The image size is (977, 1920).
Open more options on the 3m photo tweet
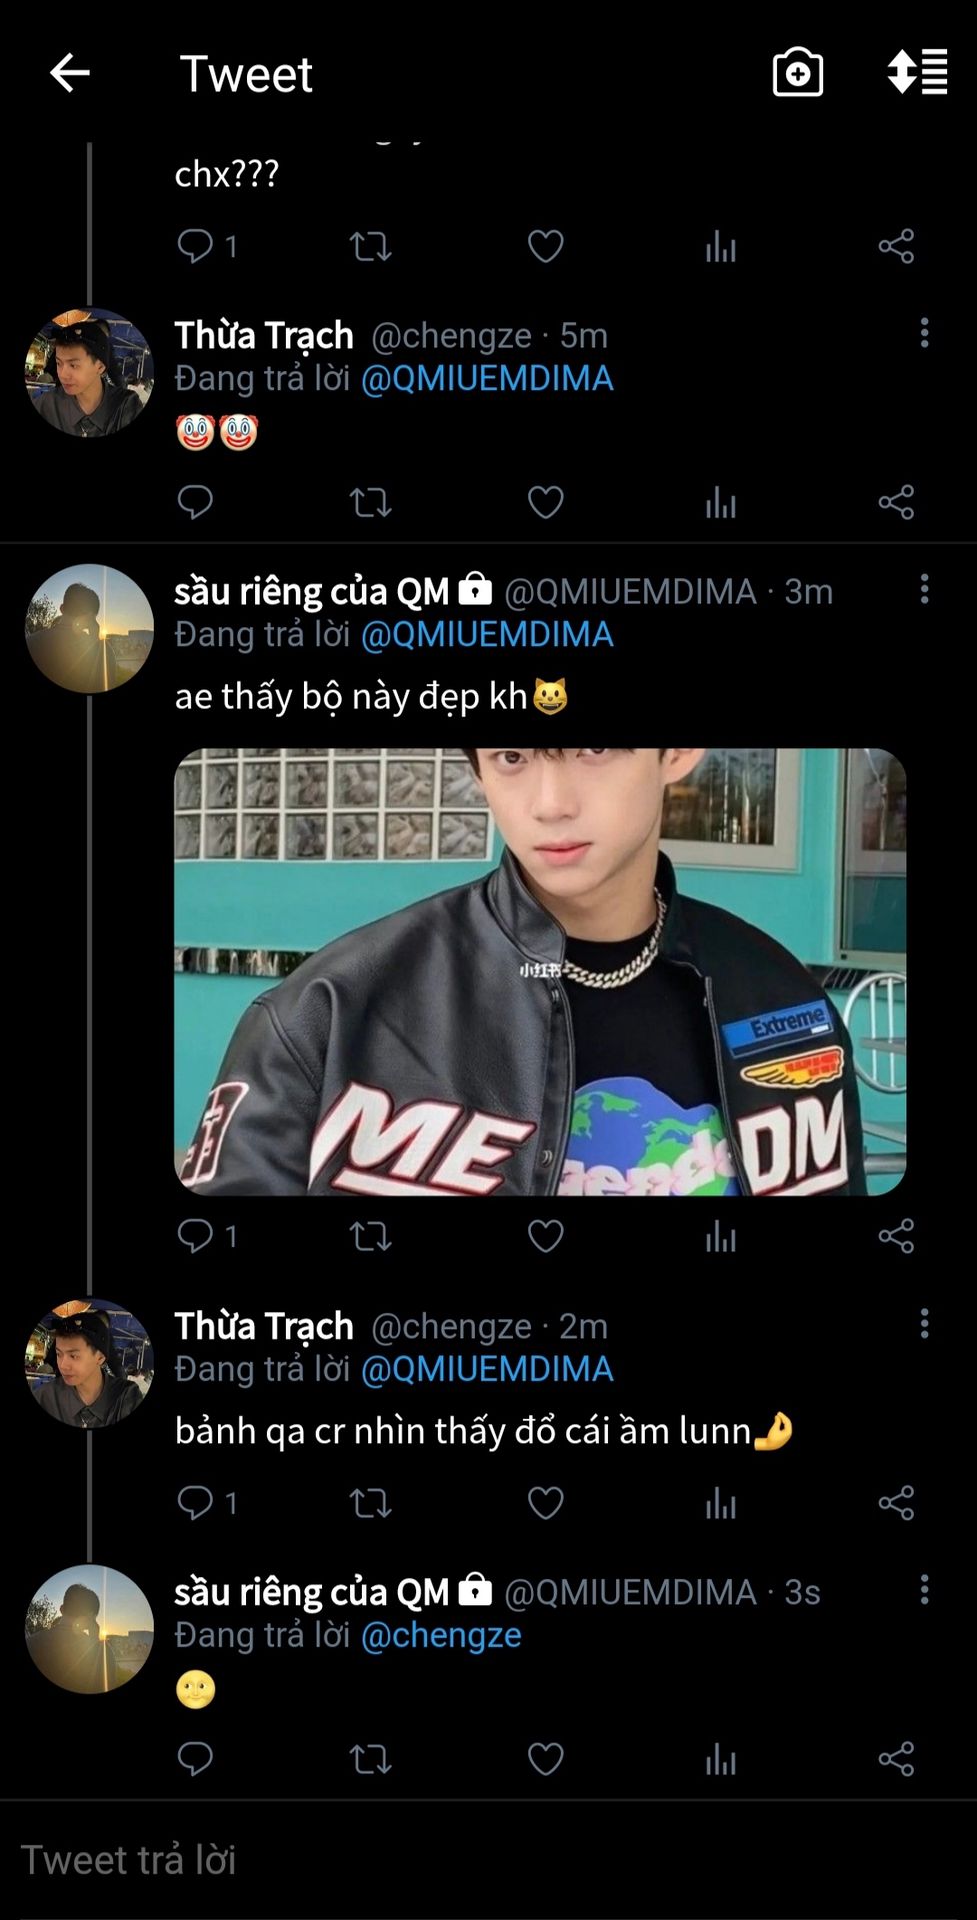point(924,589)
